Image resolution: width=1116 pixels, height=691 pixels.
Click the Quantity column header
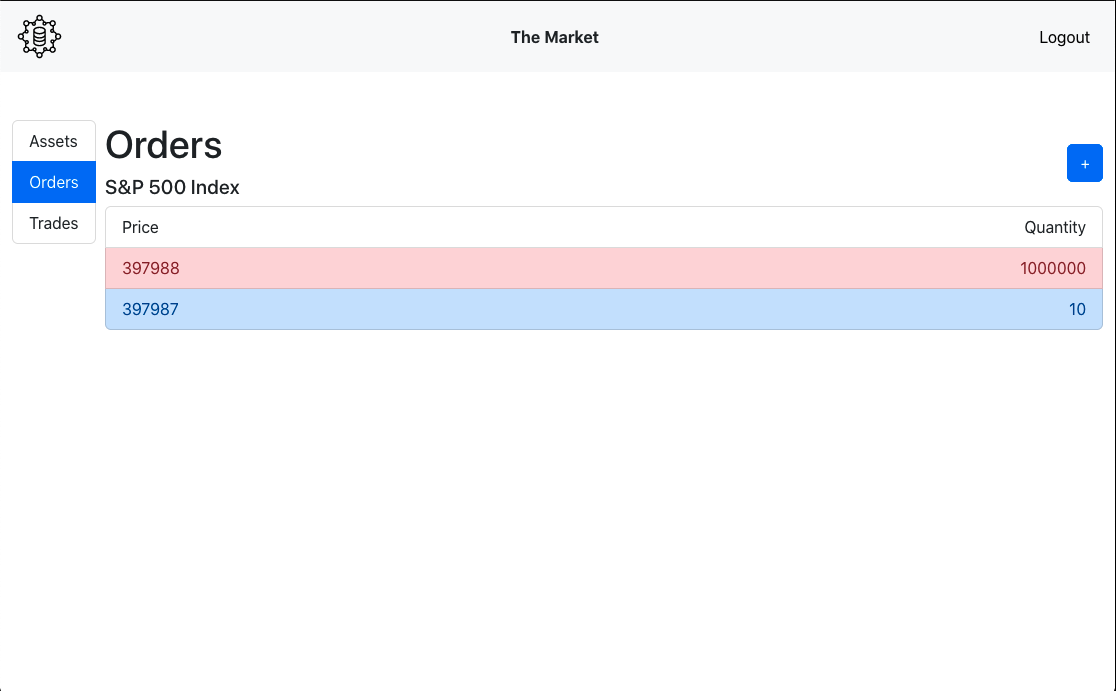(x=1055, y=227)
